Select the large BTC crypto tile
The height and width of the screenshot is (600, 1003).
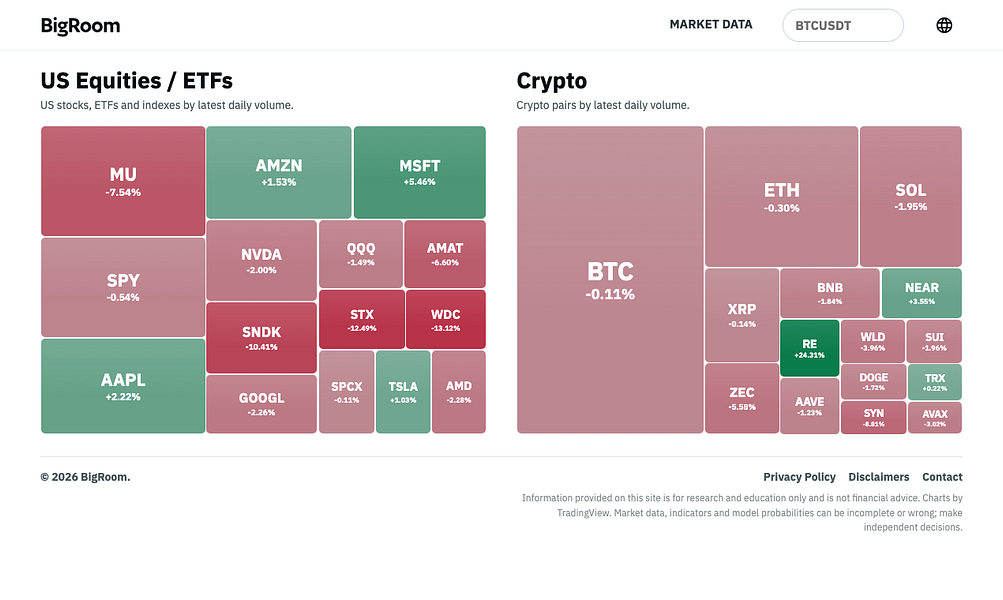(x=610, y=280)
